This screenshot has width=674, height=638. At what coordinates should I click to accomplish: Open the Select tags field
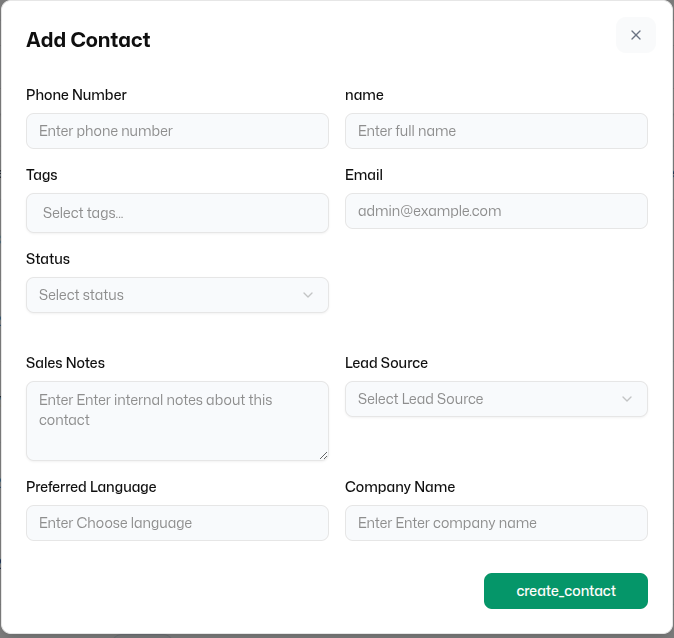pos(177,213)
